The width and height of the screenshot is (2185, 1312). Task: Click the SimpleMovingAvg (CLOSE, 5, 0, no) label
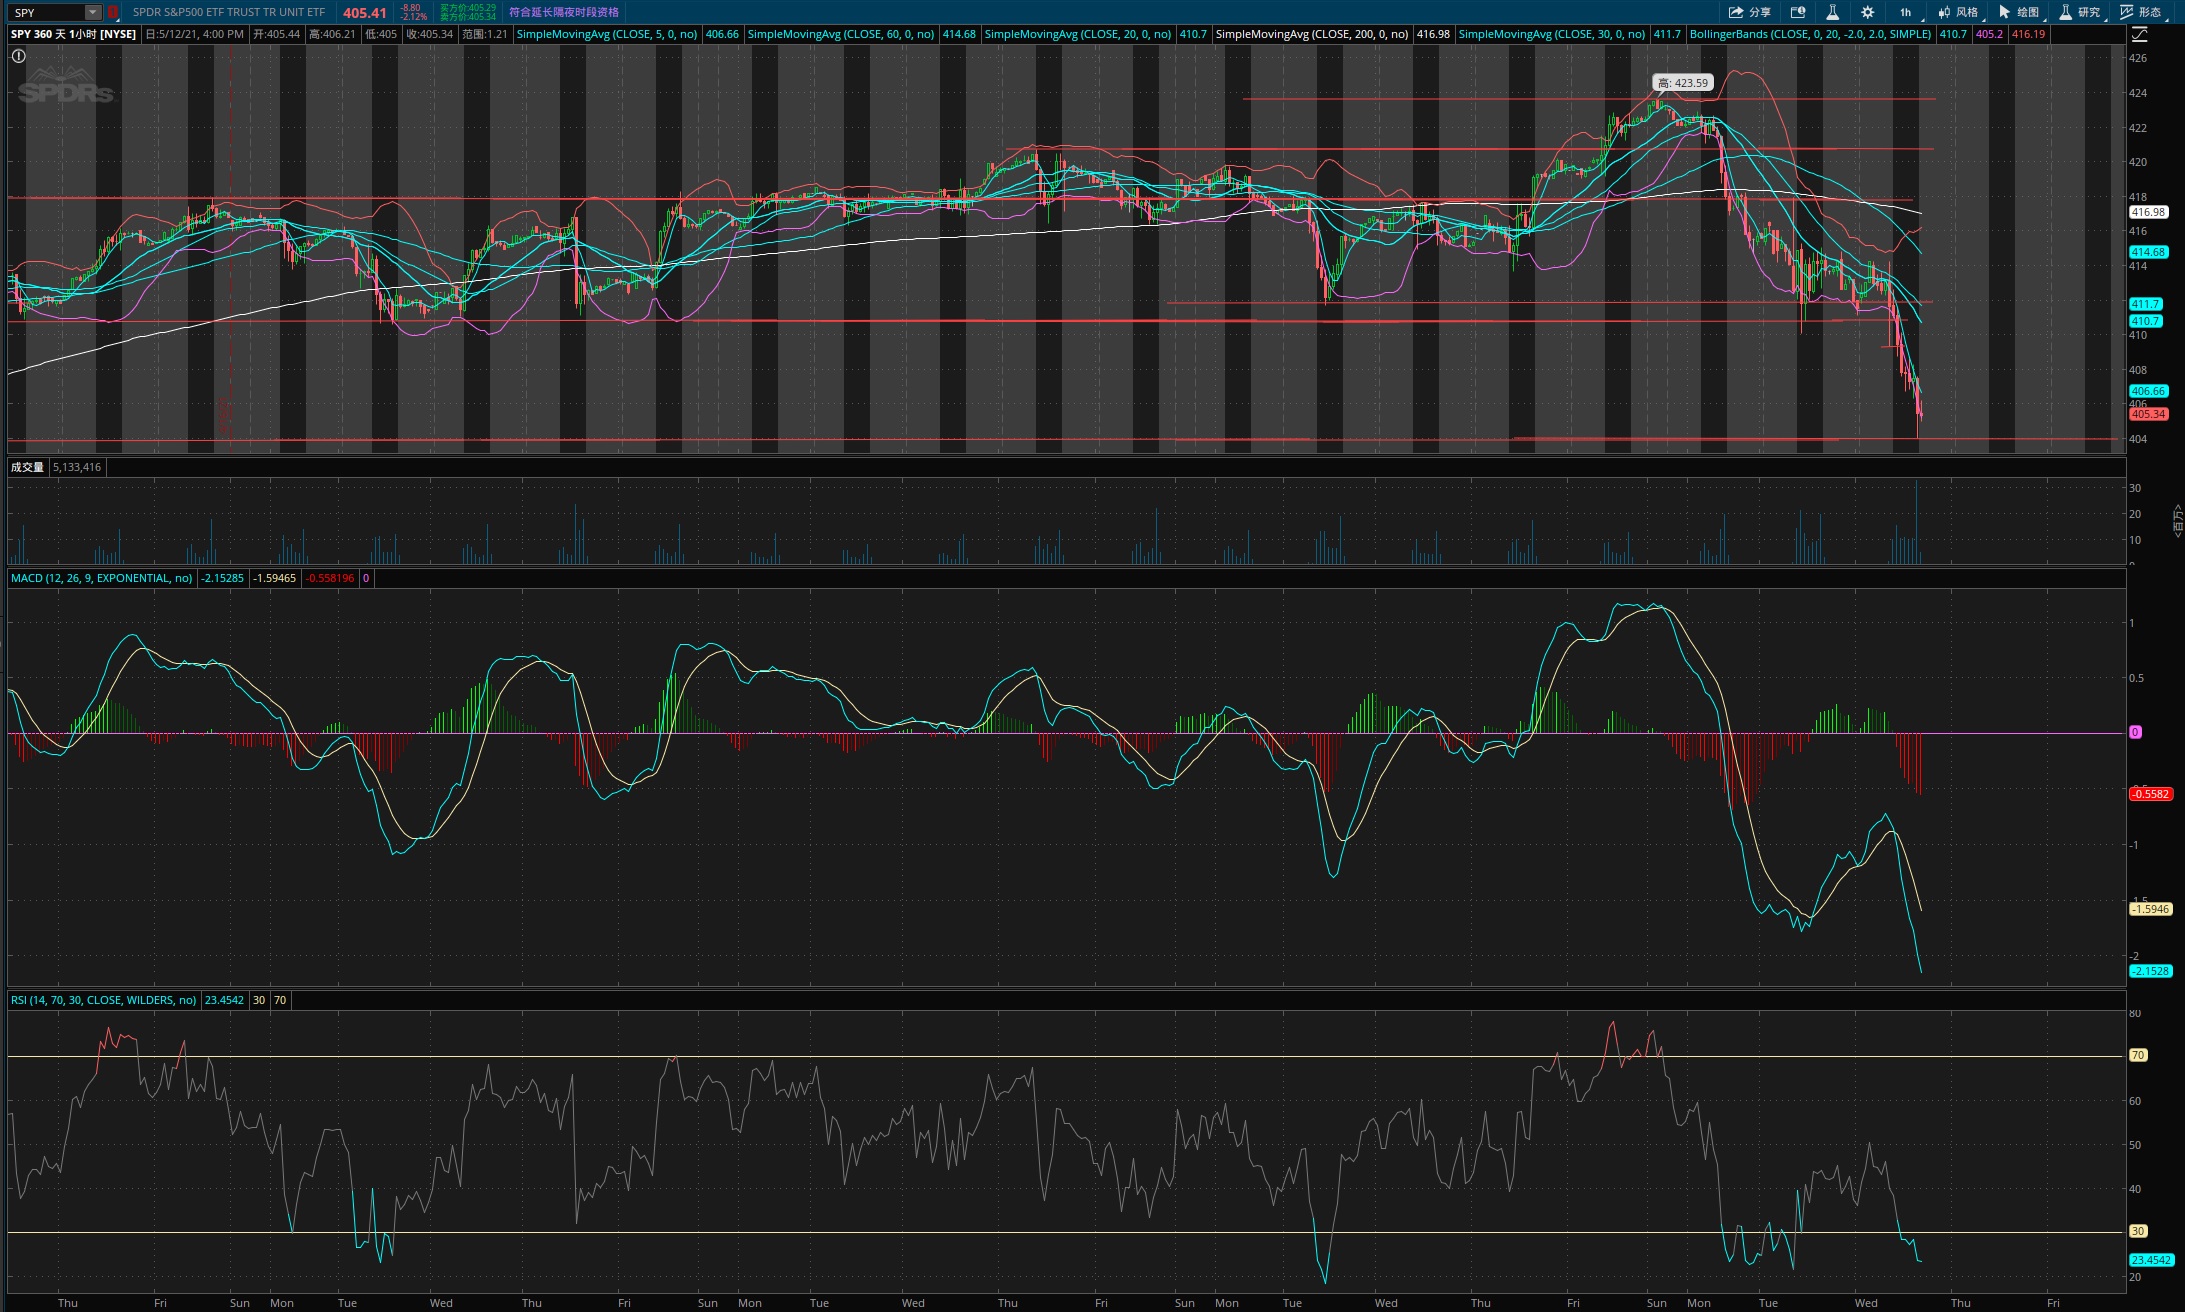tap(607, 34)
